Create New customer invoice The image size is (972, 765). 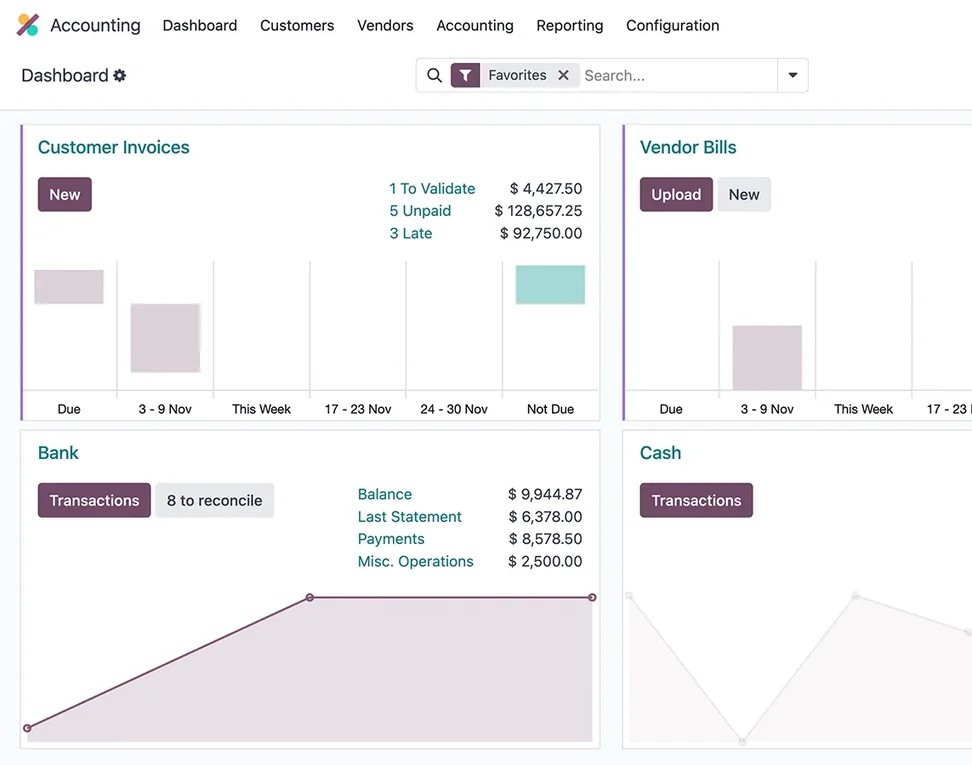click(64, 195)
